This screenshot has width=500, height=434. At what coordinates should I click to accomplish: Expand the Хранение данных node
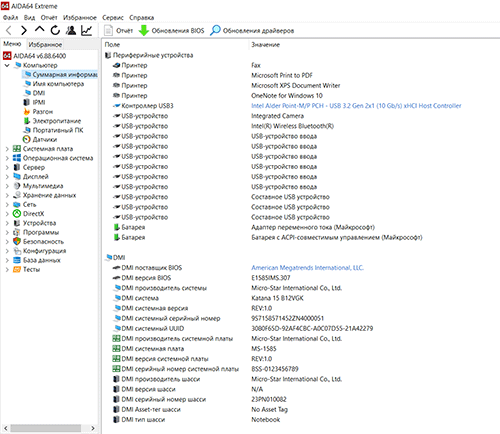pos(7,195)
